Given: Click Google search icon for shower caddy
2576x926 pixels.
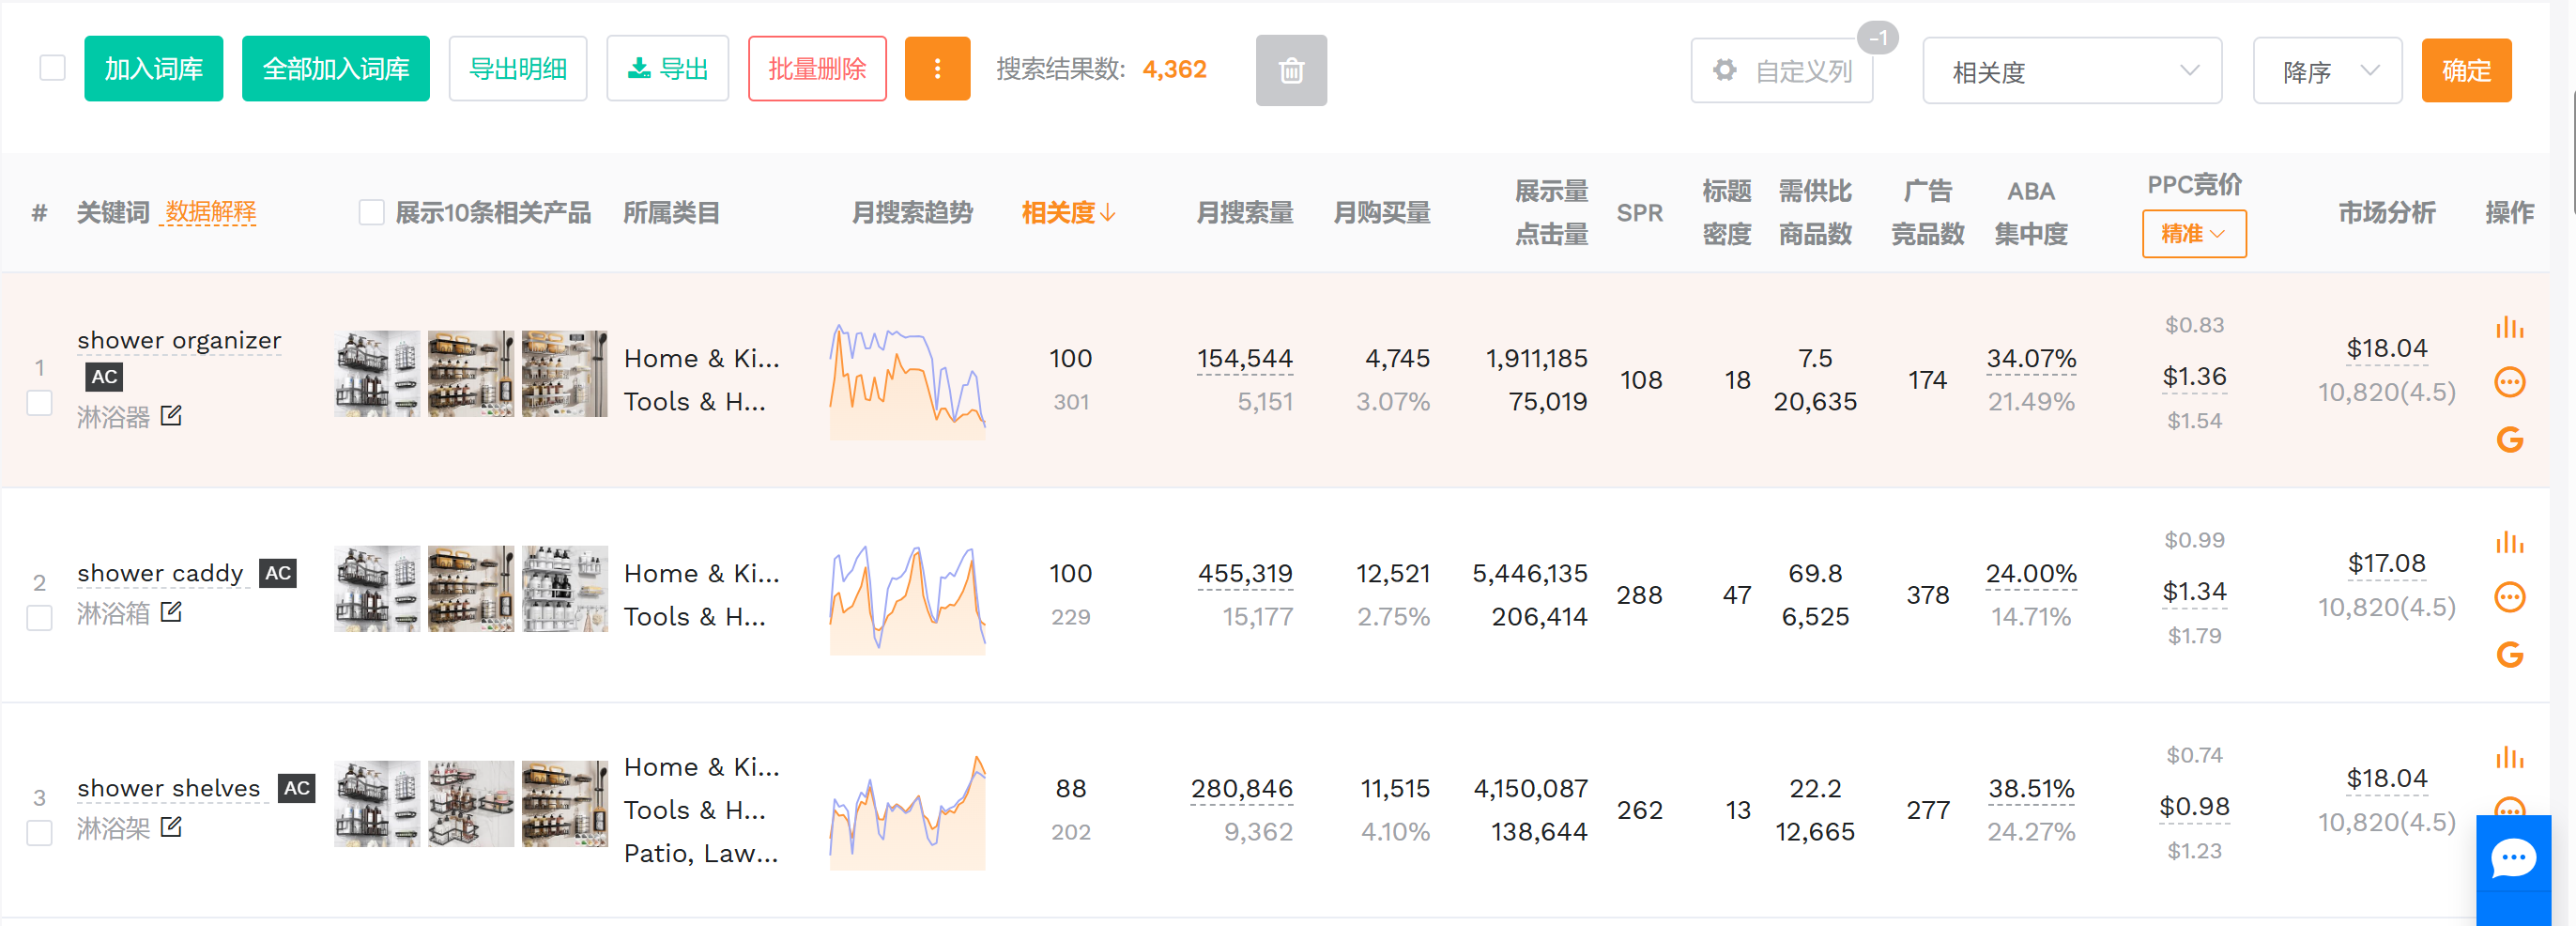Looking at the screenshot, I should coord(2509,655).
